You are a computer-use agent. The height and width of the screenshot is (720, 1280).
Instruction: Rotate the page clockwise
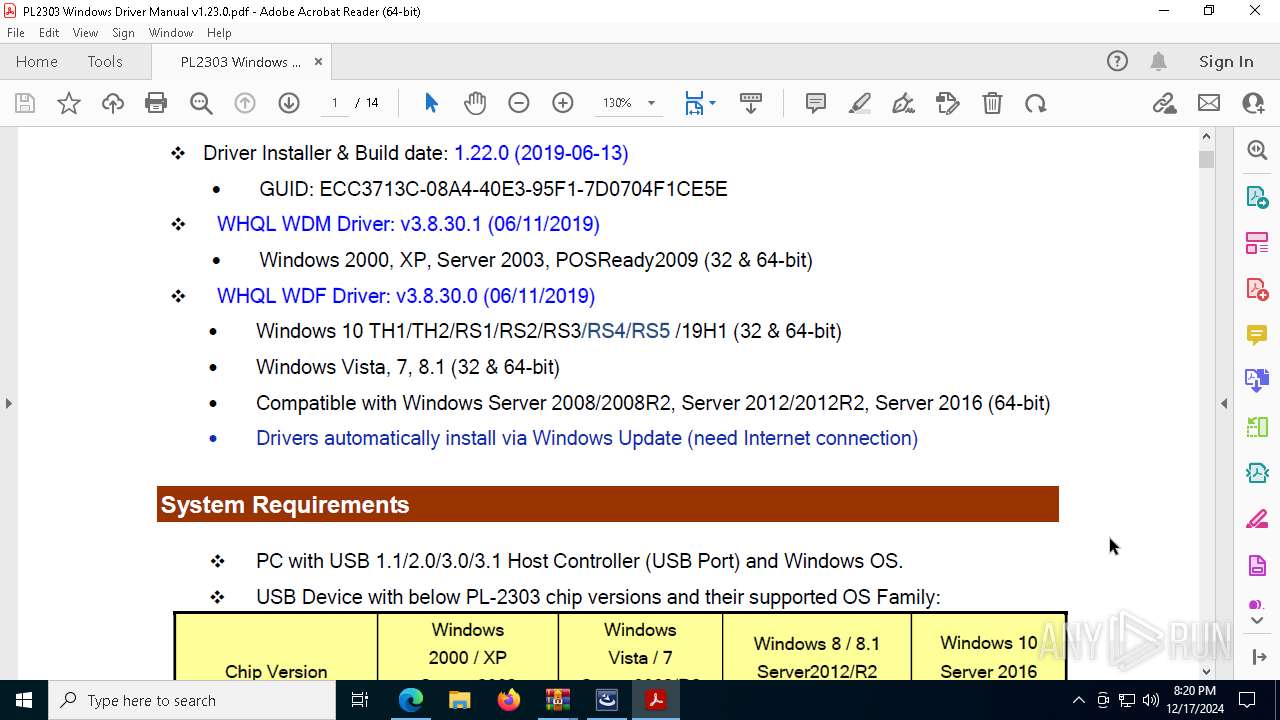click(x=1036, y=103)
